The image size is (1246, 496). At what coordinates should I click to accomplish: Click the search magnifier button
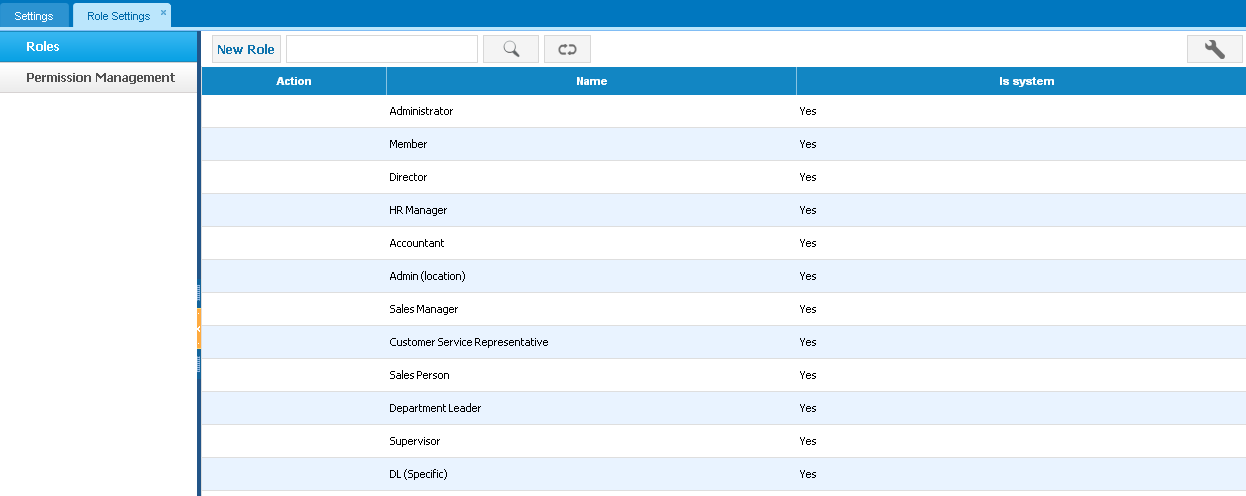[x=511, y=49]
